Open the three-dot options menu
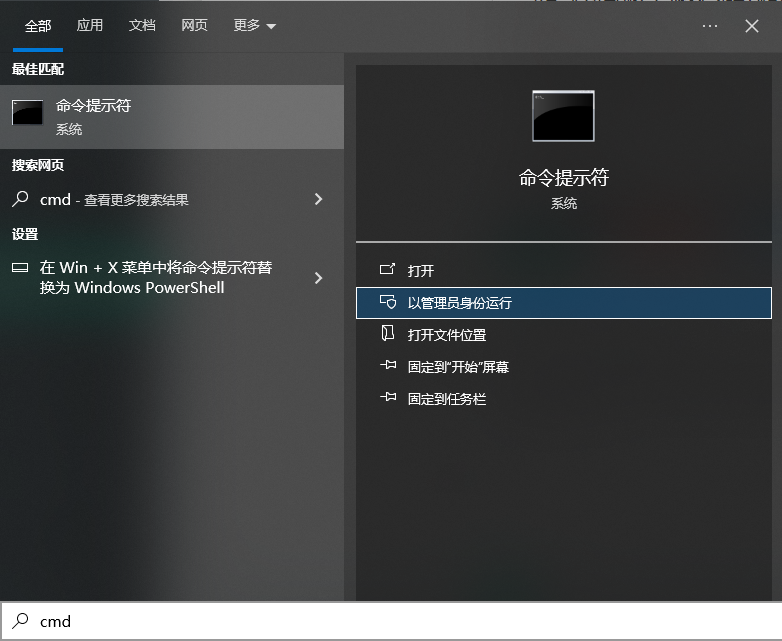782x641 pixels. [x=710, y=26]
